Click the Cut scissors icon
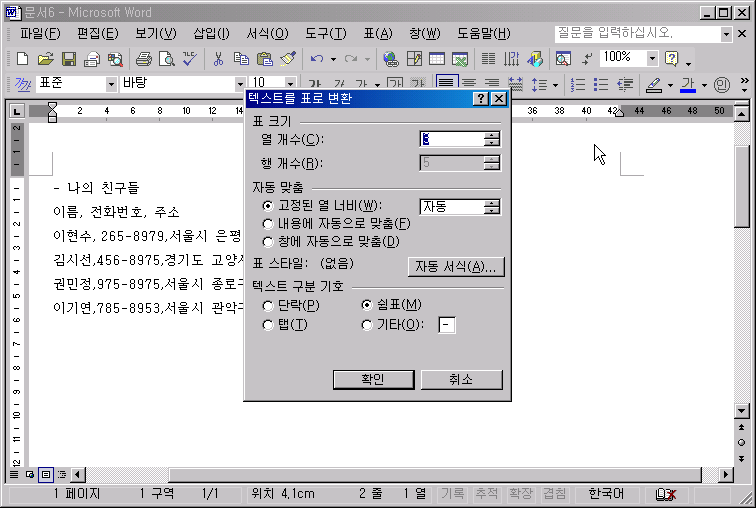 [x=219, y=59]
